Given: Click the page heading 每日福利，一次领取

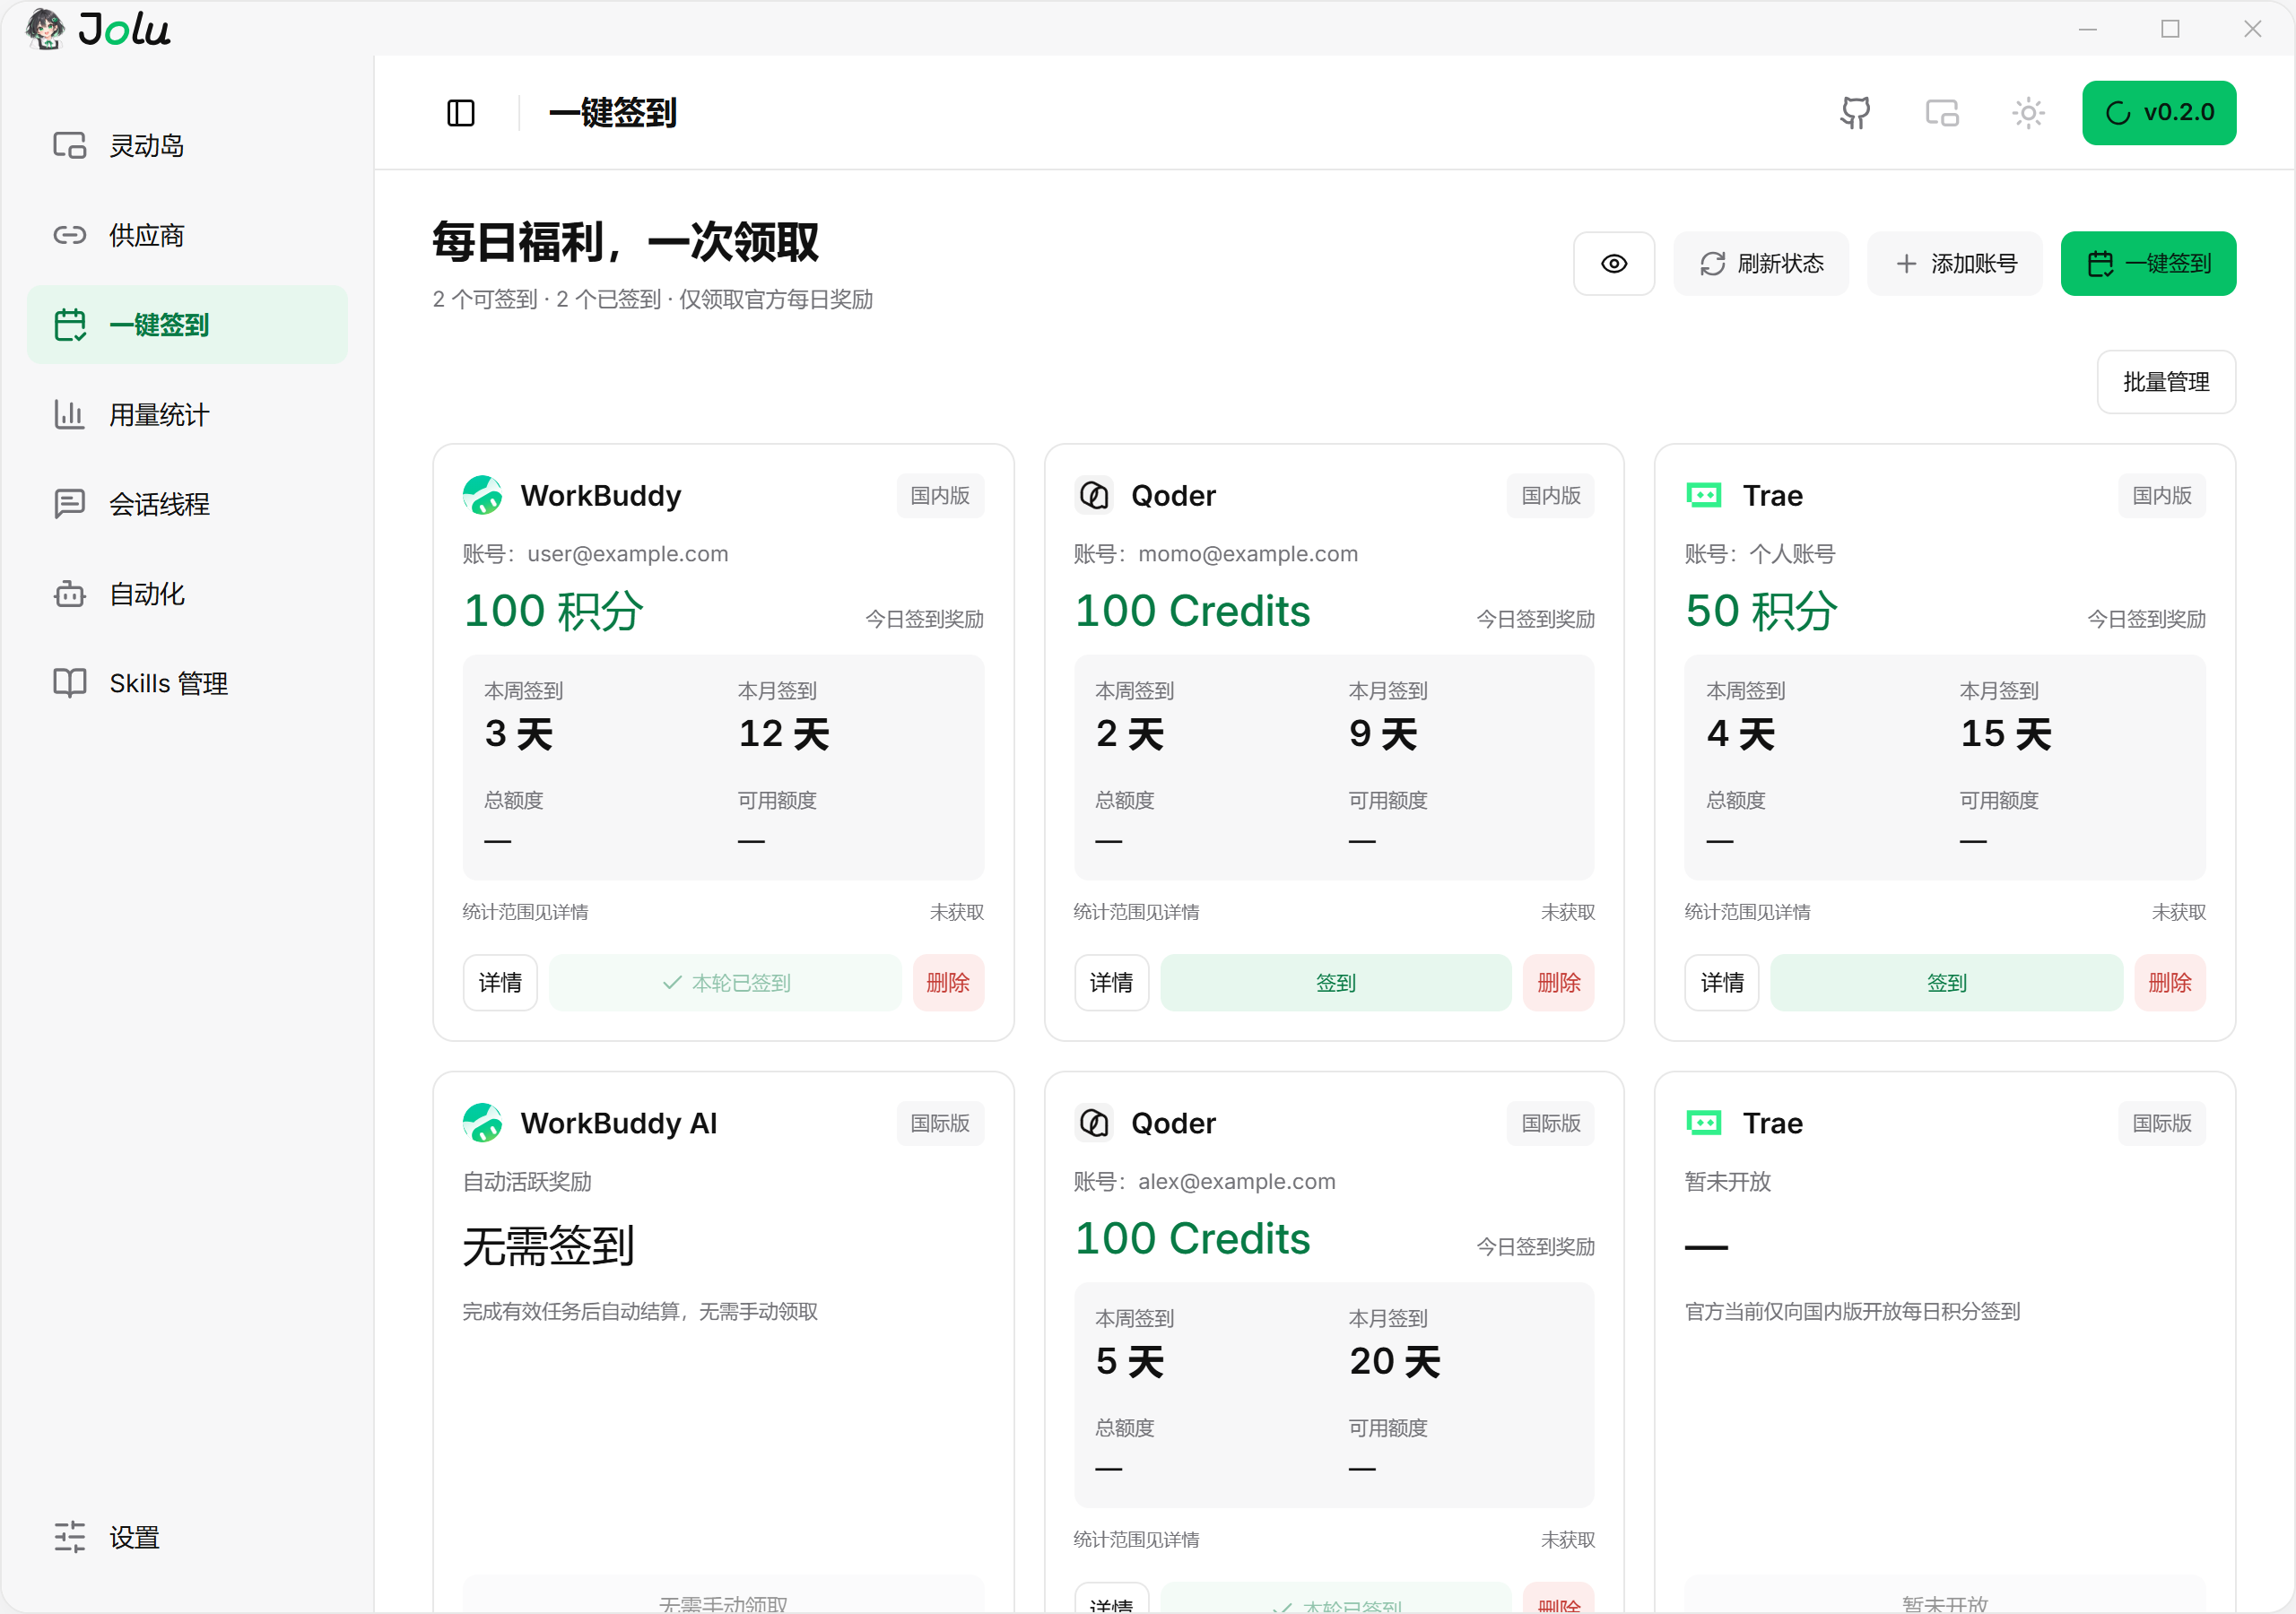Looking at the screenshot, I should (x=625, y=242).
